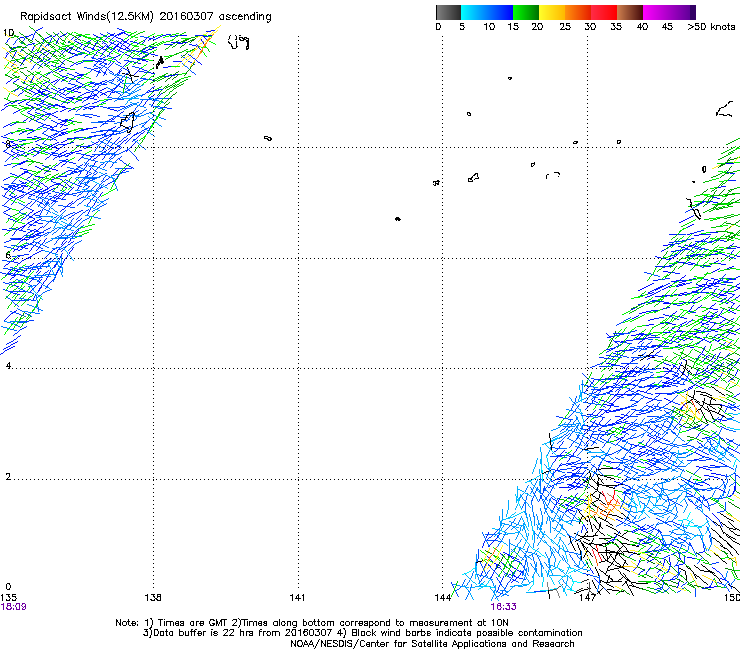Click the red 30-35 knots legend segment

coord(604,12)
